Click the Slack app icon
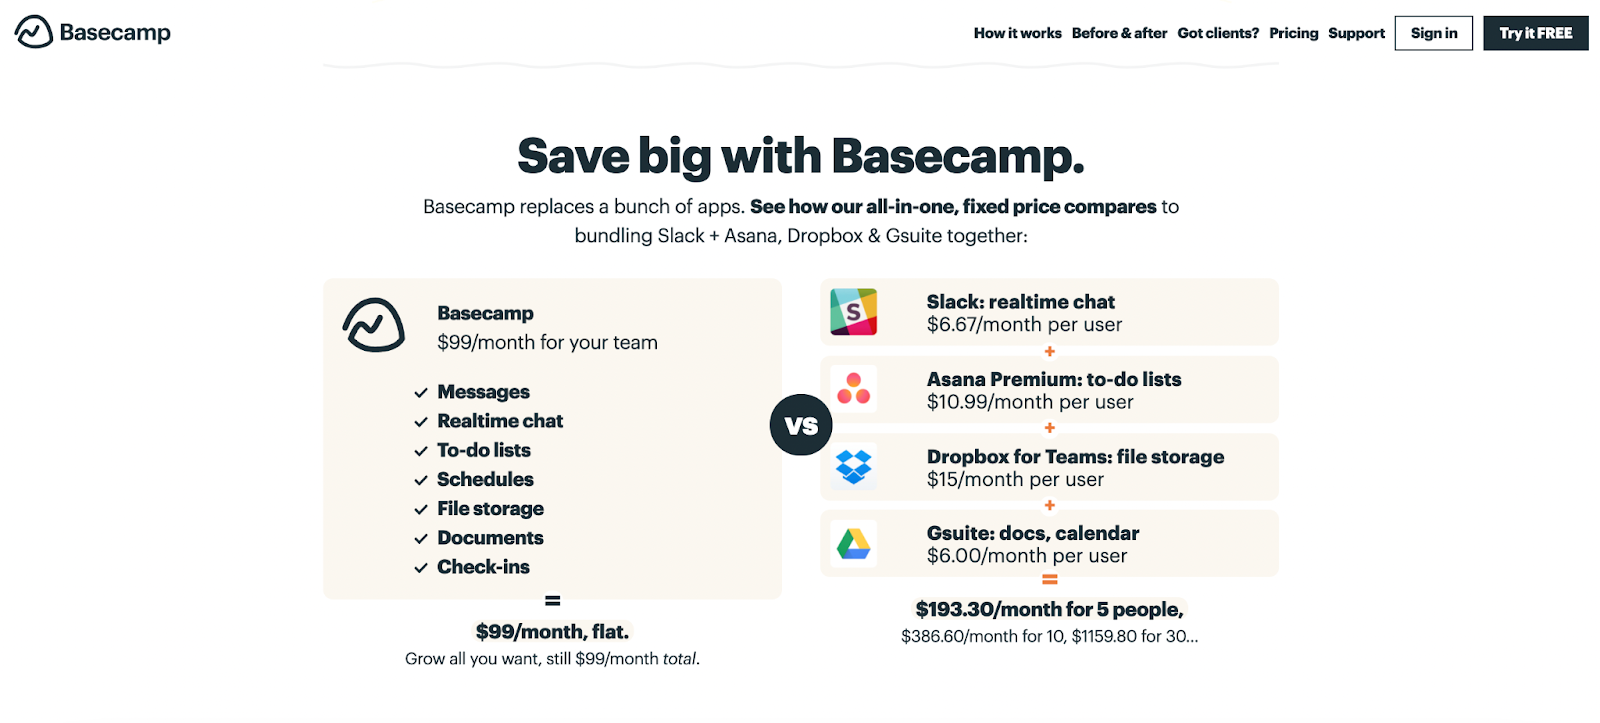The image size is (1600, 723). (853, 312)
